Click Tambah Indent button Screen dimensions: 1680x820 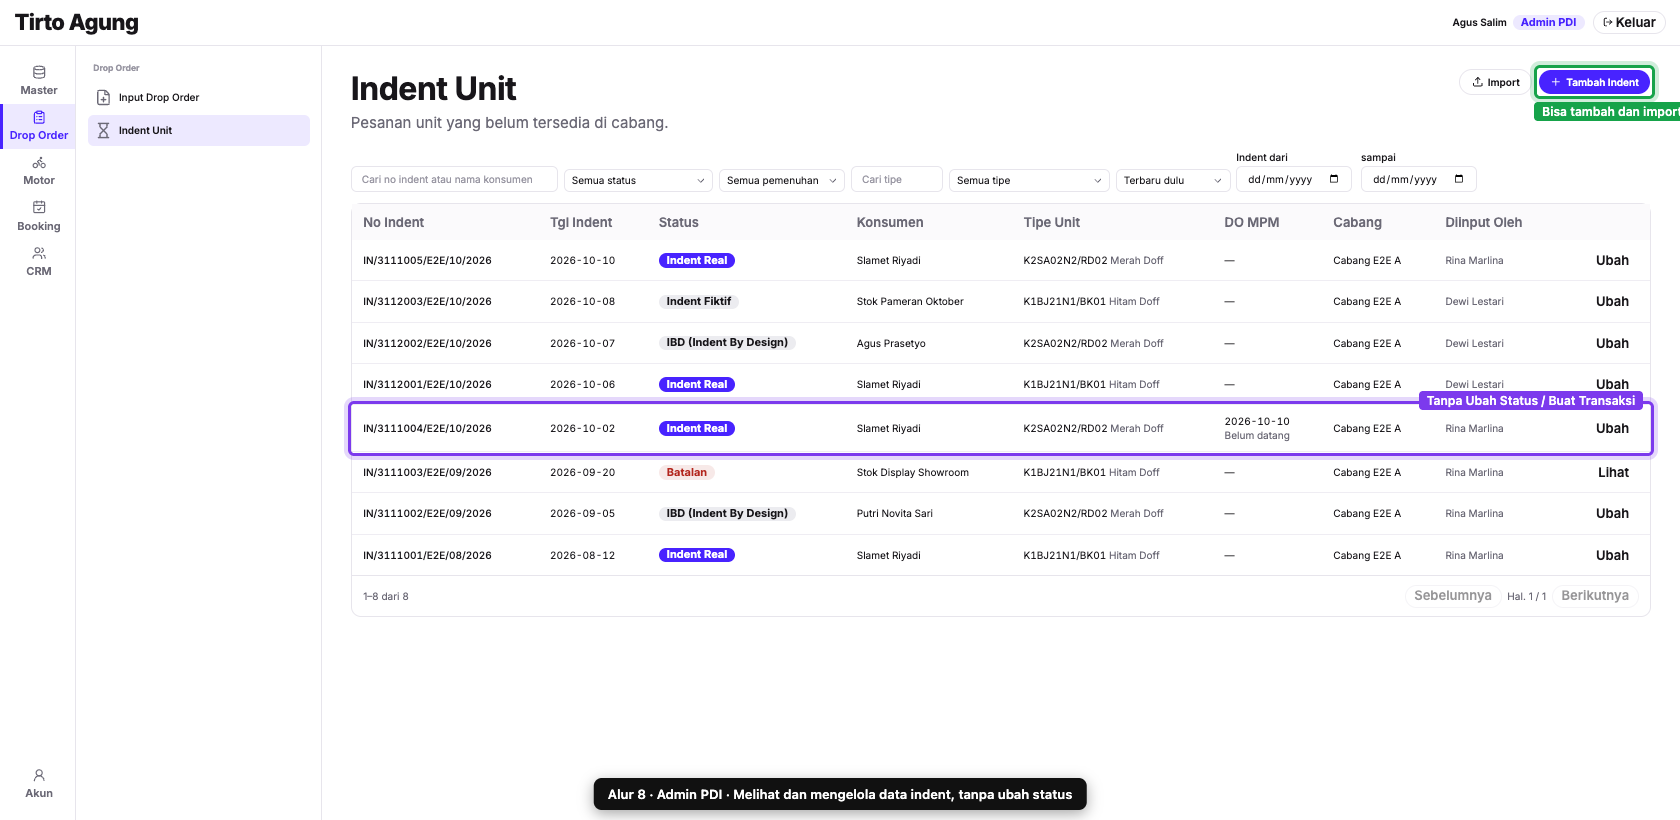[x=1594, y=82]
